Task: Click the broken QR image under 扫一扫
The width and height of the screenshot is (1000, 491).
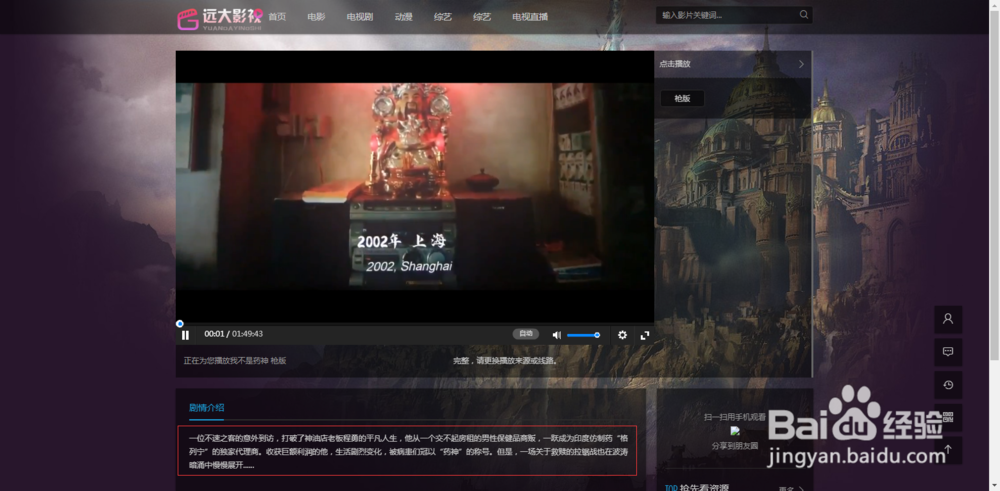Action: tap(735, 431)
